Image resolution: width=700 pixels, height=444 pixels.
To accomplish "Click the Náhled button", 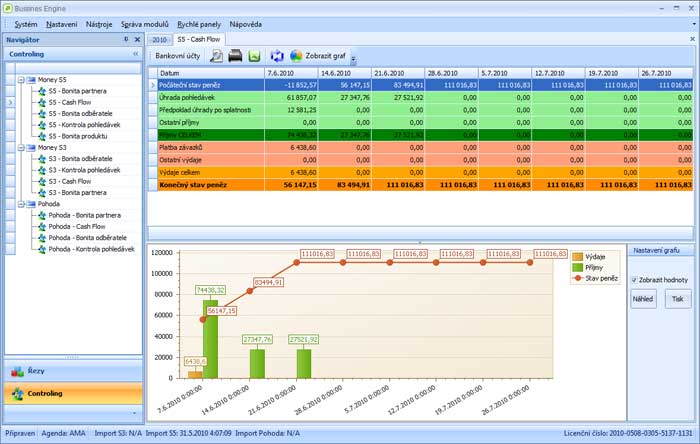I will 643,298.
